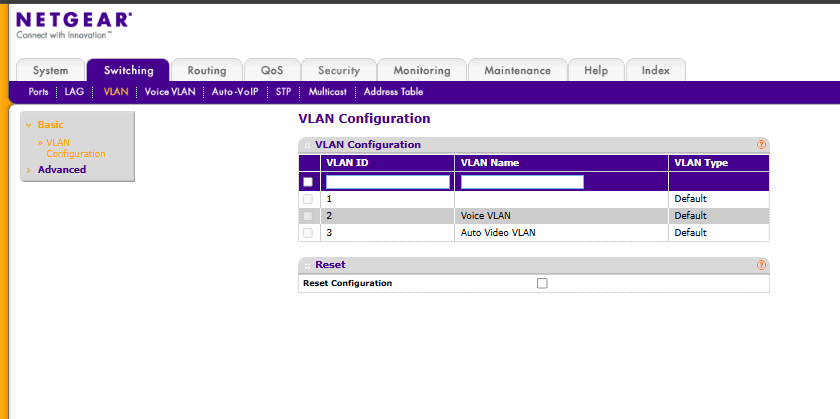
Task: Click the Reset section header
Action: 534,265
